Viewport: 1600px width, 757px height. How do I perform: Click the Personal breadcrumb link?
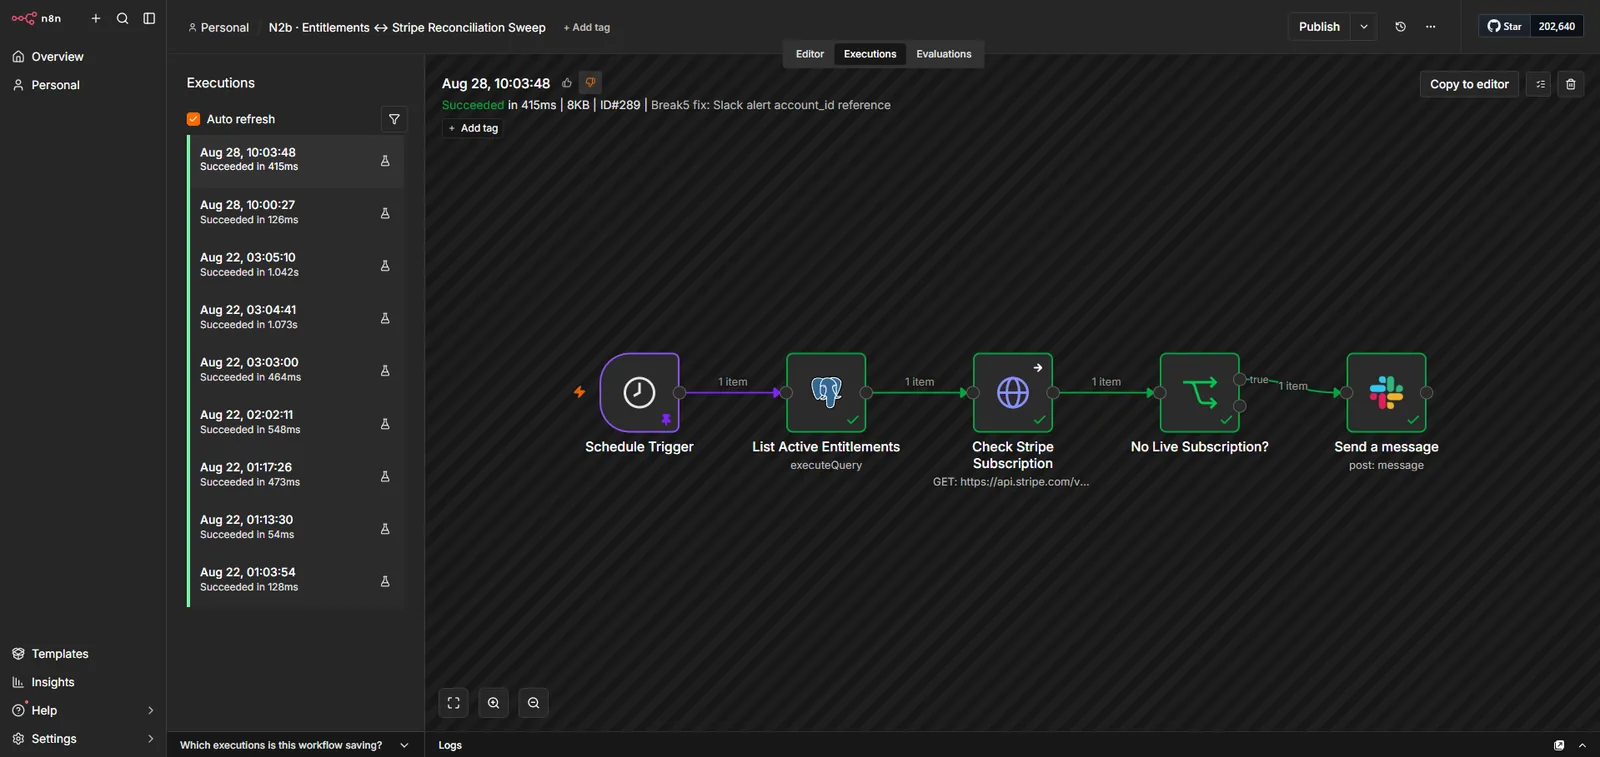pyautogui.click(x=218, y=27)
